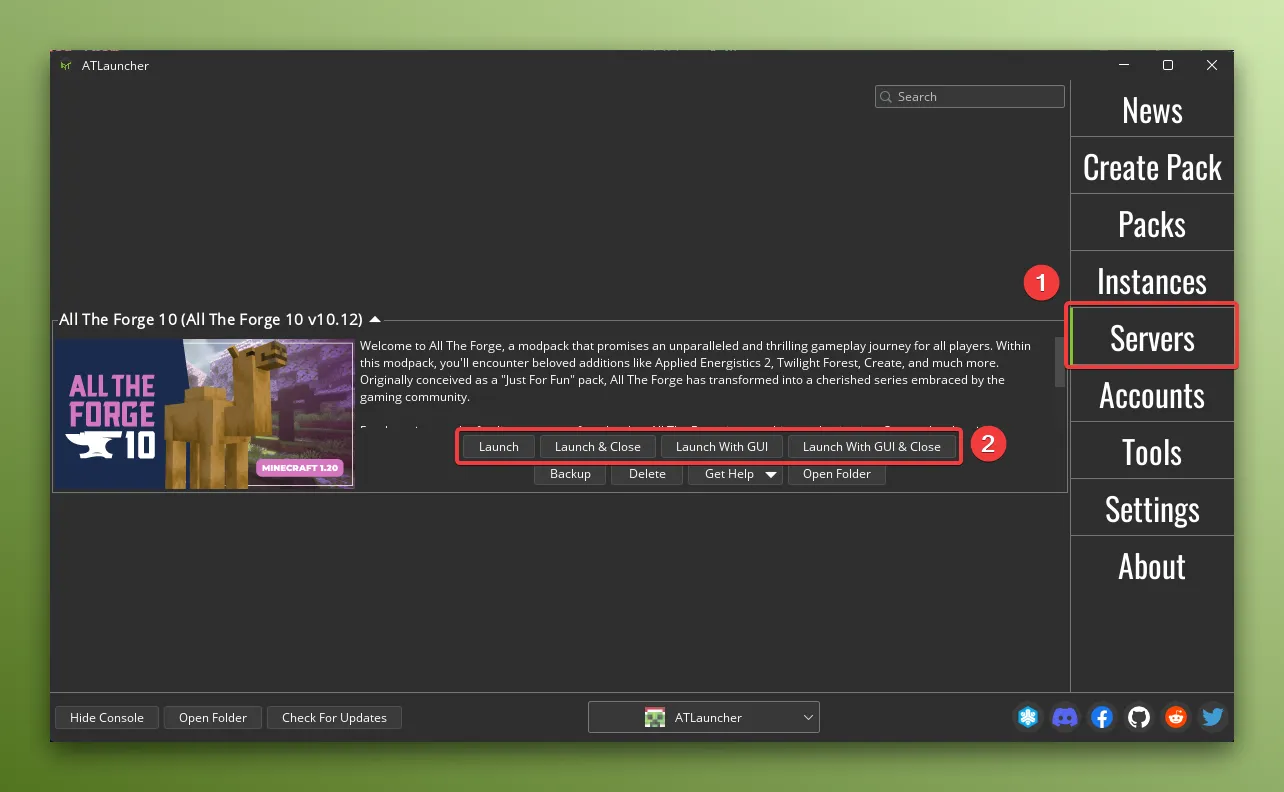Viewport: 1284px width, 792px height.
Task: Click the Reddit icon
Action: pos(1175,717)
